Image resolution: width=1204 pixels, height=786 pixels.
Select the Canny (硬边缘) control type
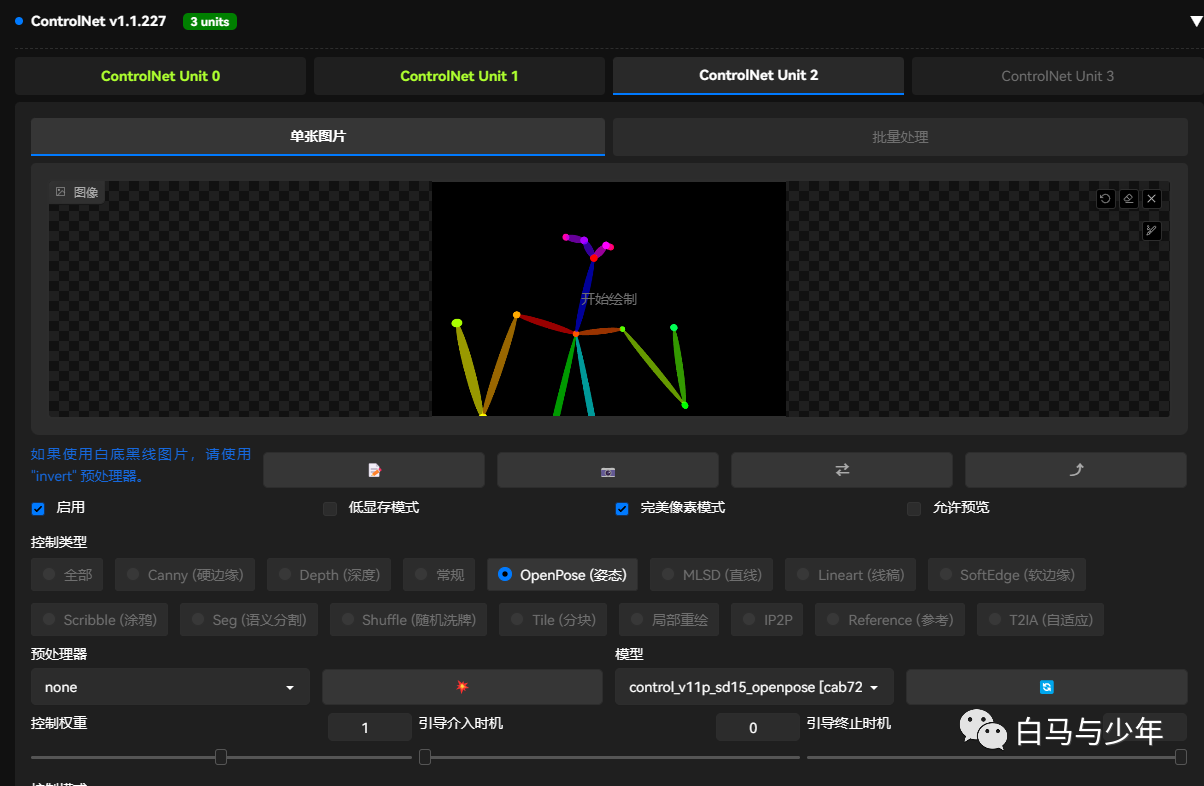[185, 575]
